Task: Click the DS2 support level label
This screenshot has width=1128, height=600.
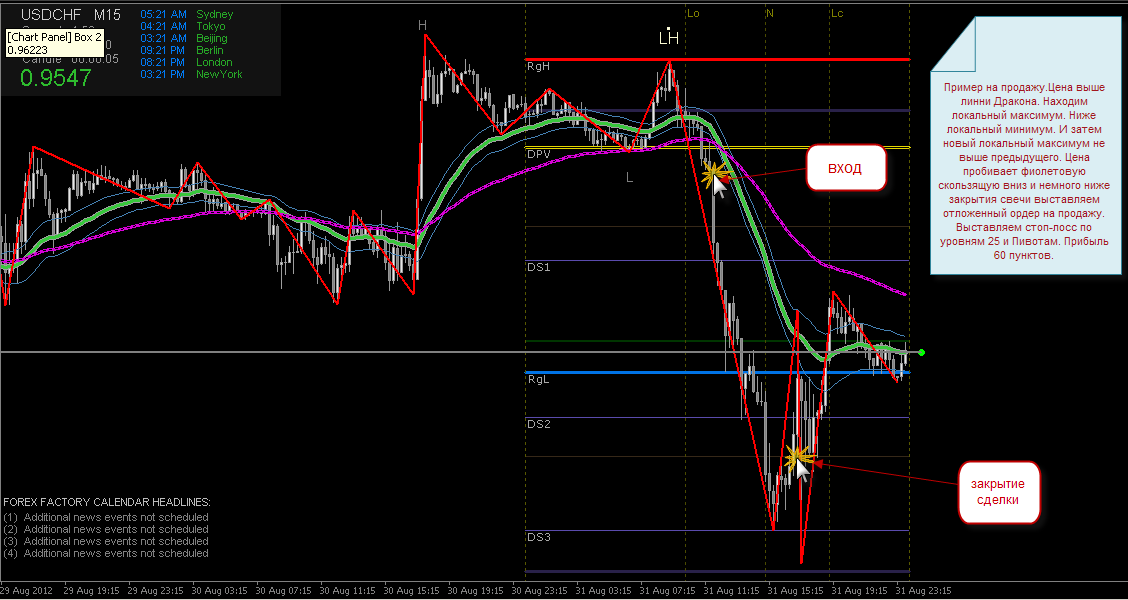Action: click(538, 424)
